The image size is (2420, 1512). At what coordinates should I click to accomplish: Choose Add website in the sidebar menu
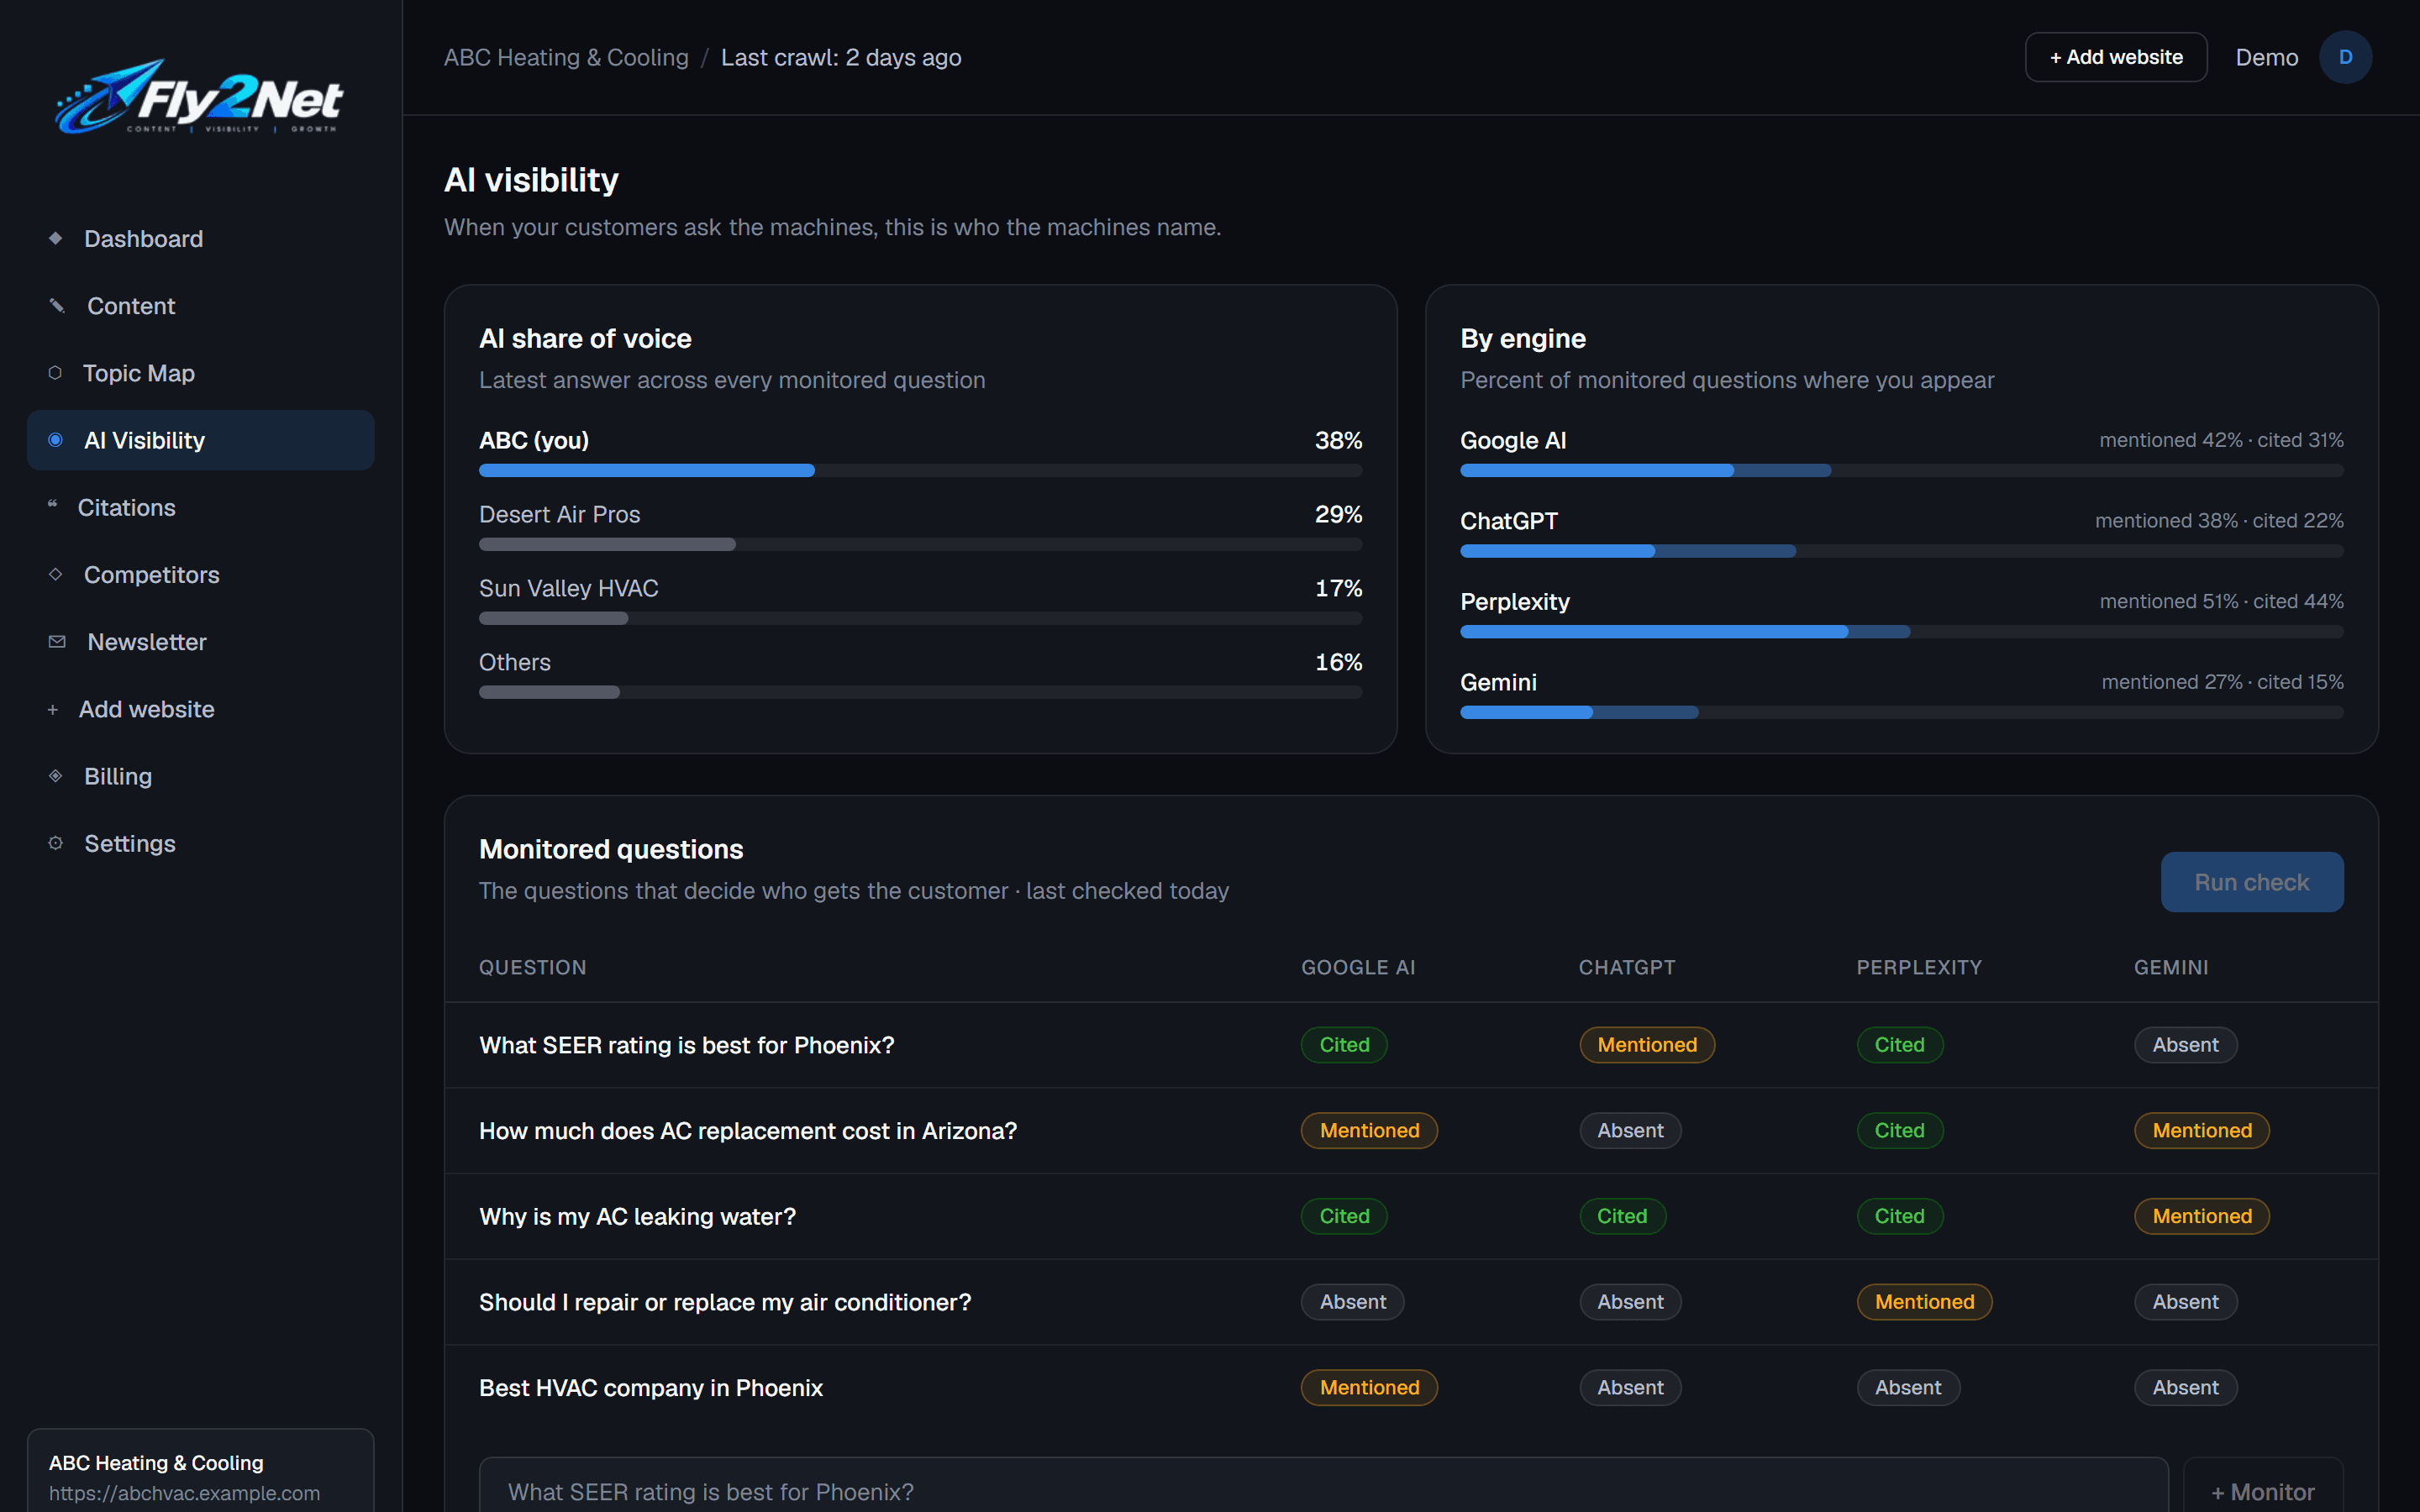[x=200, y=709]
